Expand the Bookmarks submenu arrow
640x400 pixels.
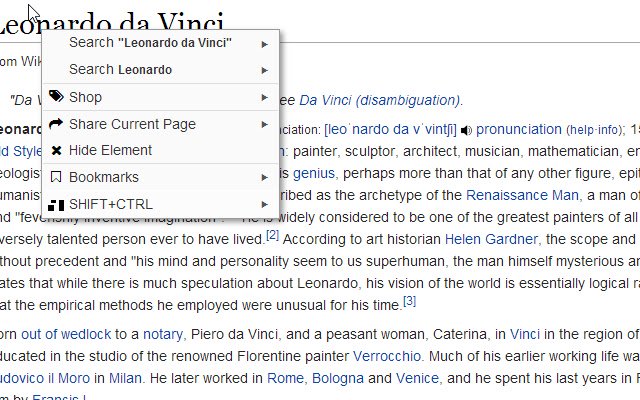point(265,177)
